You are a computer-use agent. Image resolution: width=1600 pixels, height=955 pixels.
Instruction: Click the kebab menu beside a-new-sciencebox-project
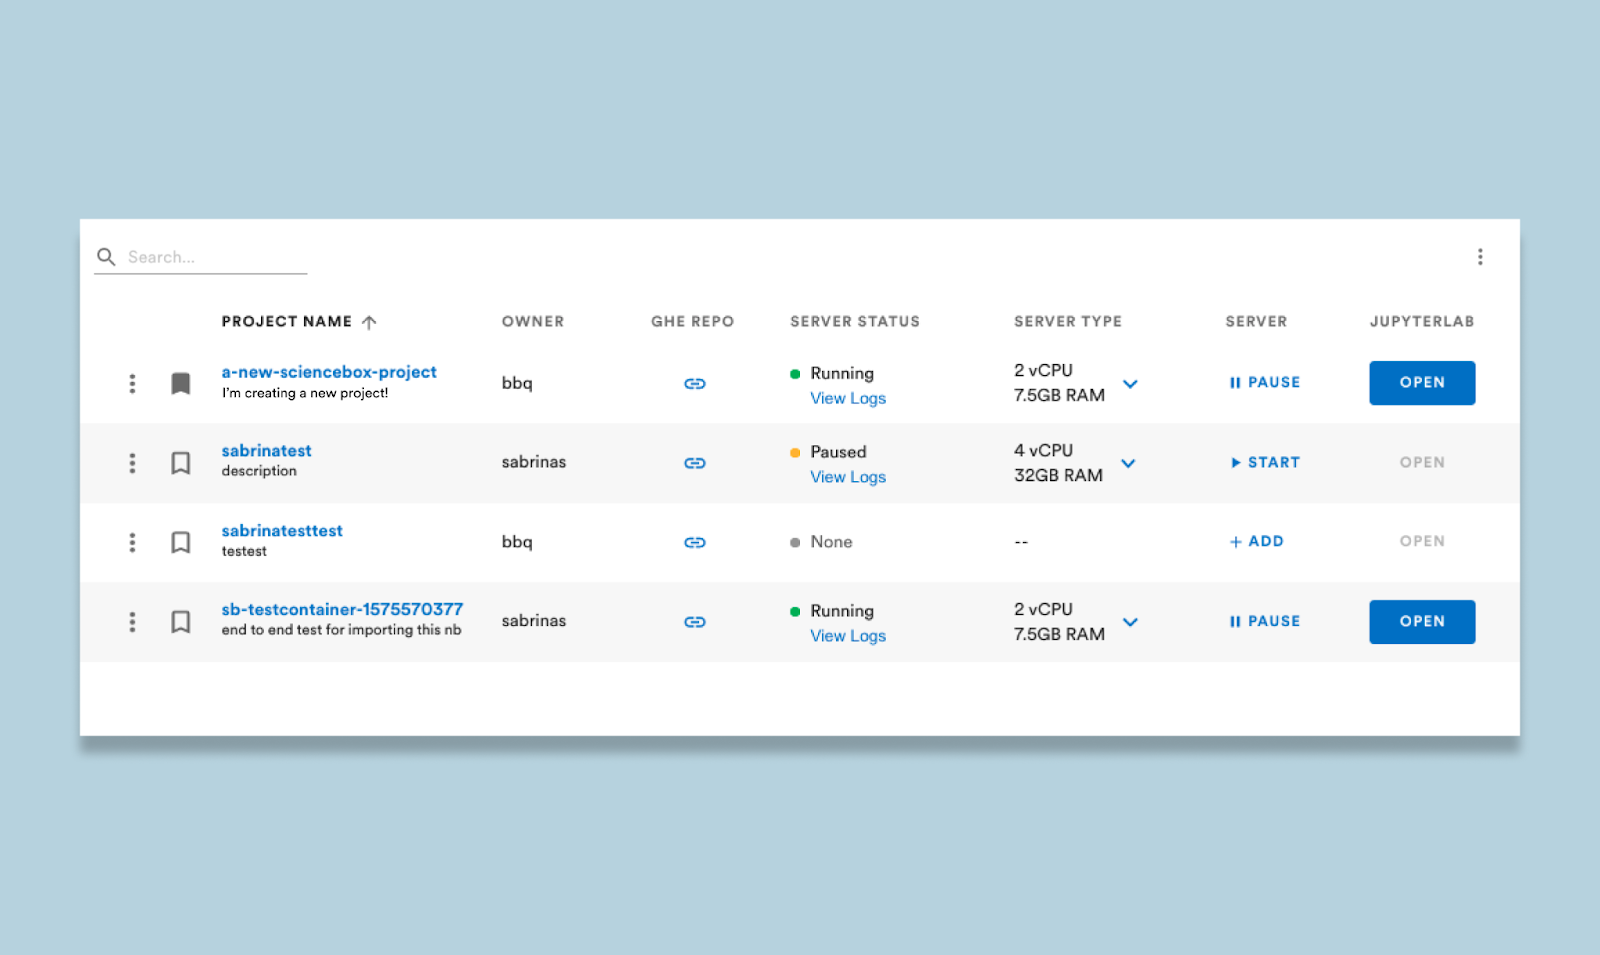pos(132,383)
